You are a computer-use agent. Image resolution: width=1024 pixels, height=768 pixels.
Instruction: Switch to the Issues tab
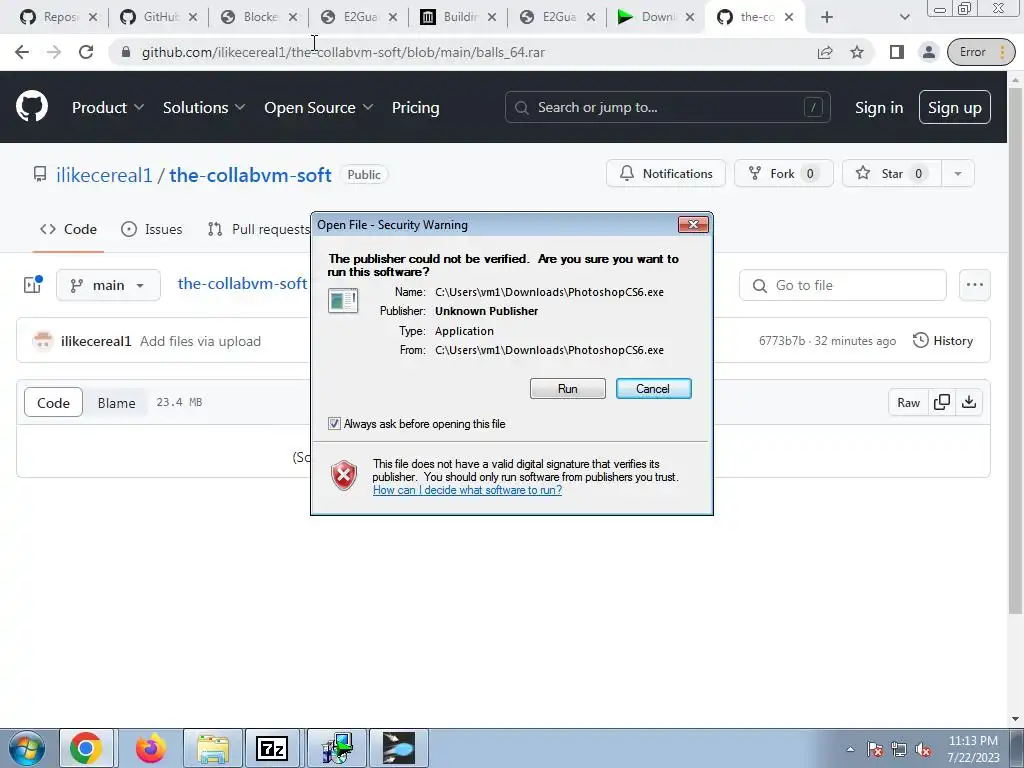click(x=152, y=229)
